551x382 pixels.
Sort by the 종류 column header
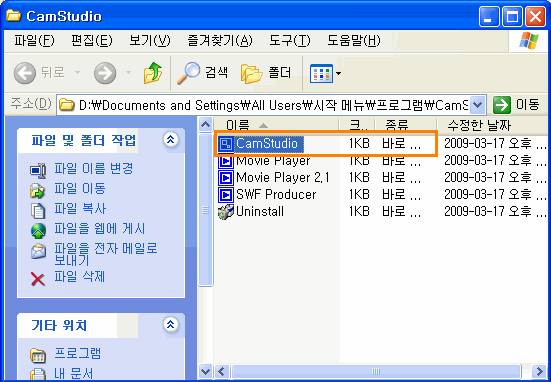pyautogui.click(x=406, y=125)
